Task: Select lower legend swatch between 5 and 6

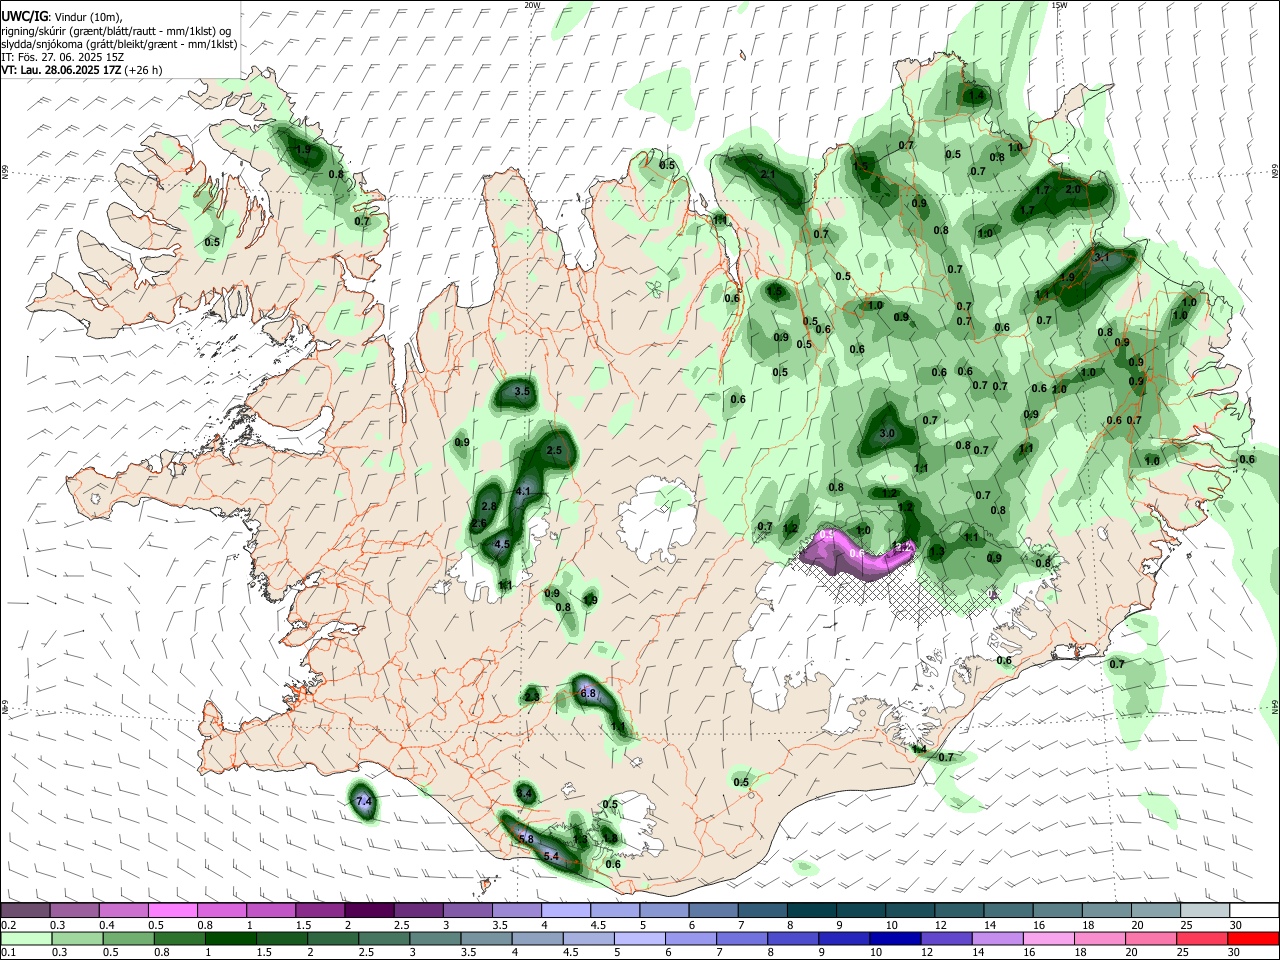Action: [640, 939]
